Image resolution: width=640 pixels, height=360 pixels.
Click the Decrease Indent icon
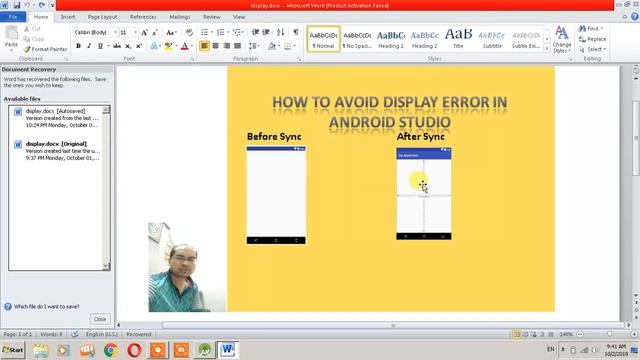point(256,32)
